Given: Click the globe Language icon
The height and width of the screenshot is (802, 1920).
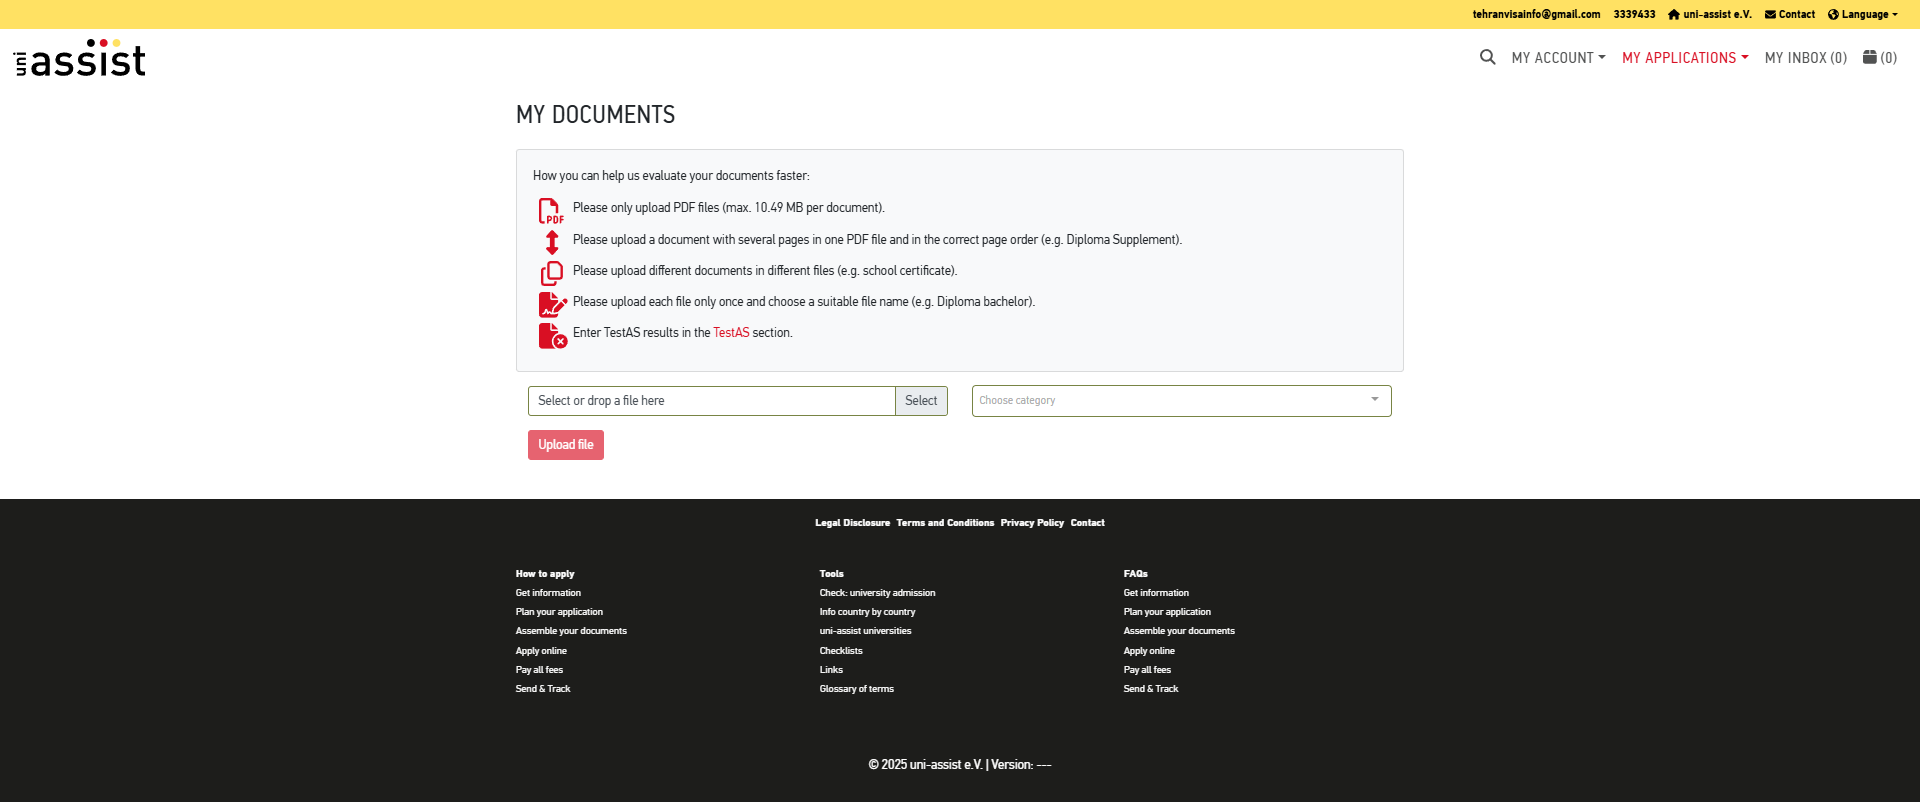Looking at the screenshot, I should (1833, 15).
